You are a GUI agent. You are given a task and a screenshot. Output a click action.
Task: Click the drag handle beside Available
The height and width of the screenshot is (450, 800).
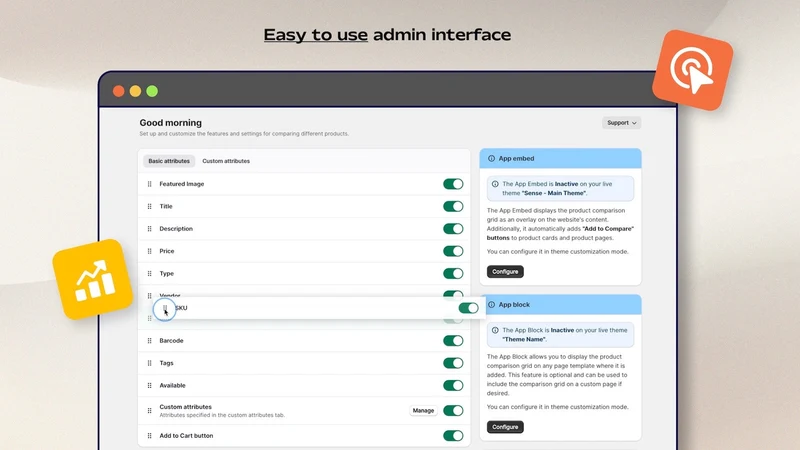click(x=149, y=385)
